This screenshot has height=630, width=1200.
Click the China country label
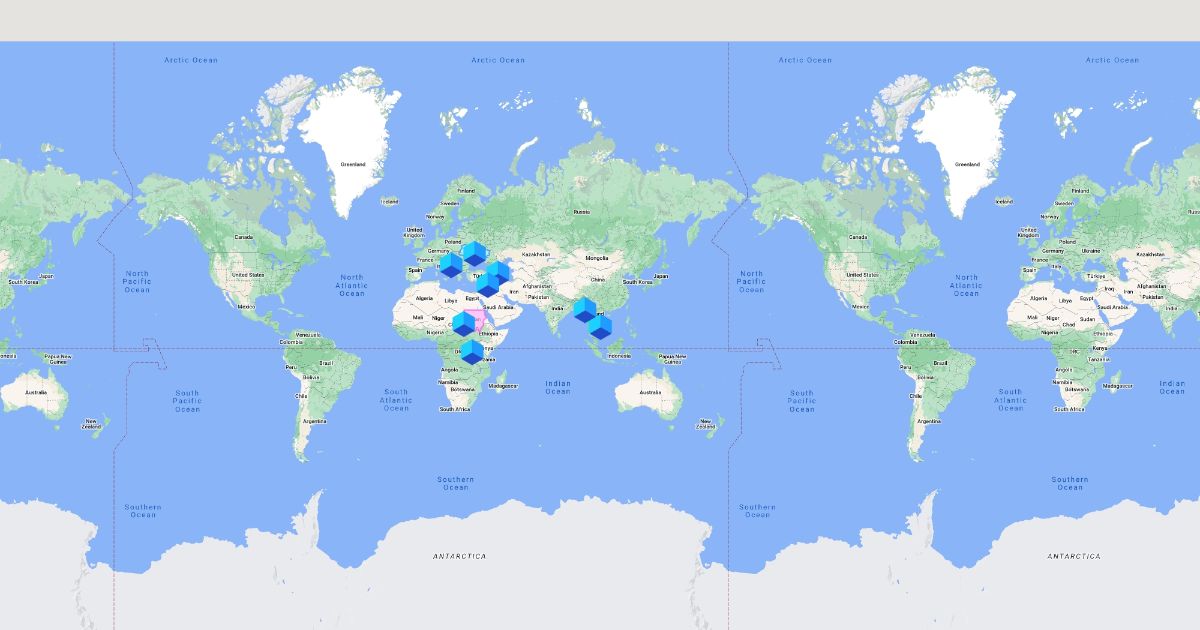(597, 280)
